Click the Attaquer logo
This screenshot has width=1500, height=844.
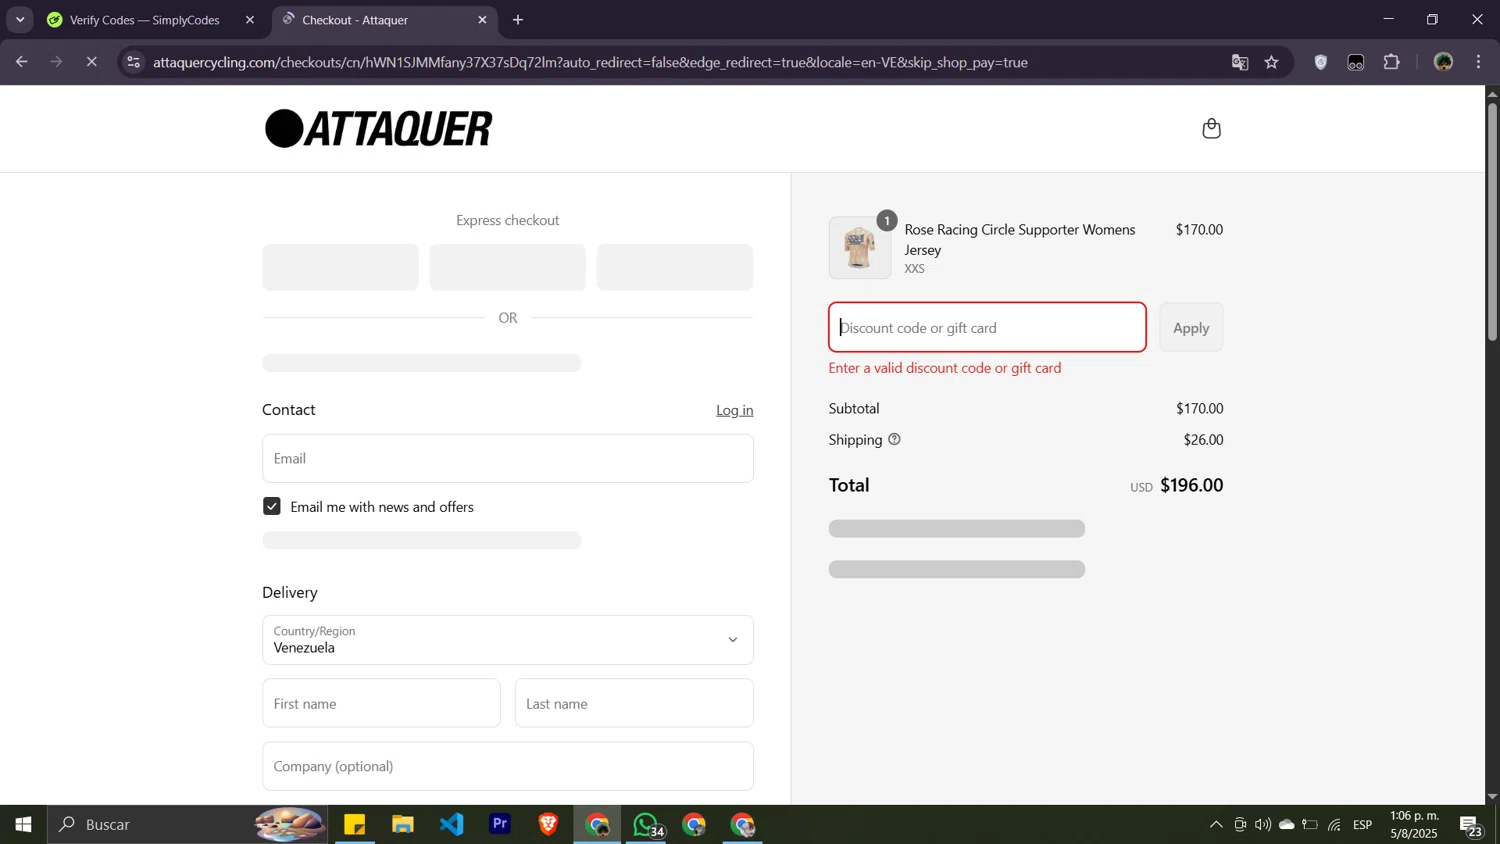click(x=379, y=128)
